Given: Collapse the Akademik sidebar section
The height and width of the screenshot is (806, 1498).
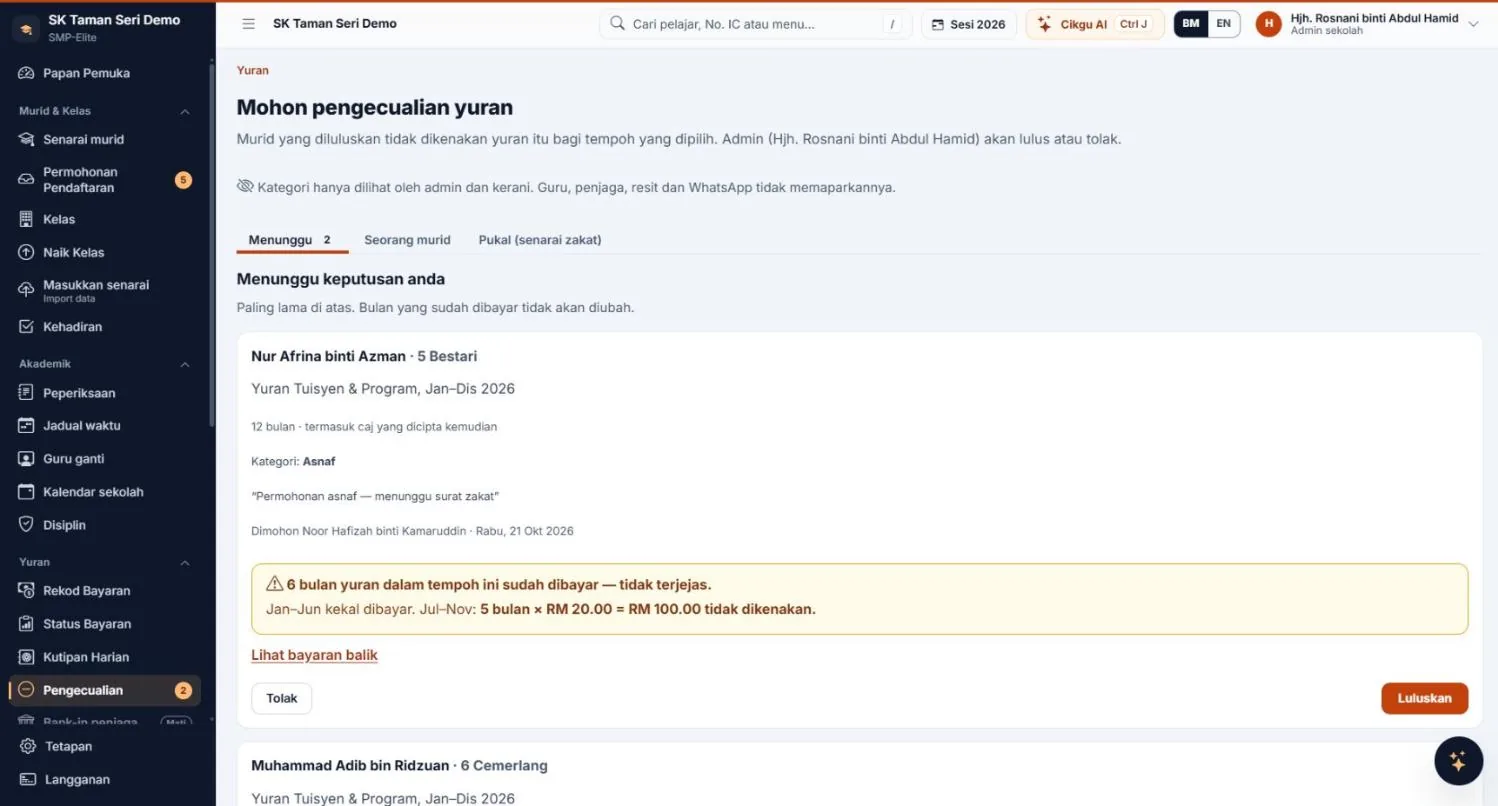Looking at the screenshot, I should coord(185,364).
